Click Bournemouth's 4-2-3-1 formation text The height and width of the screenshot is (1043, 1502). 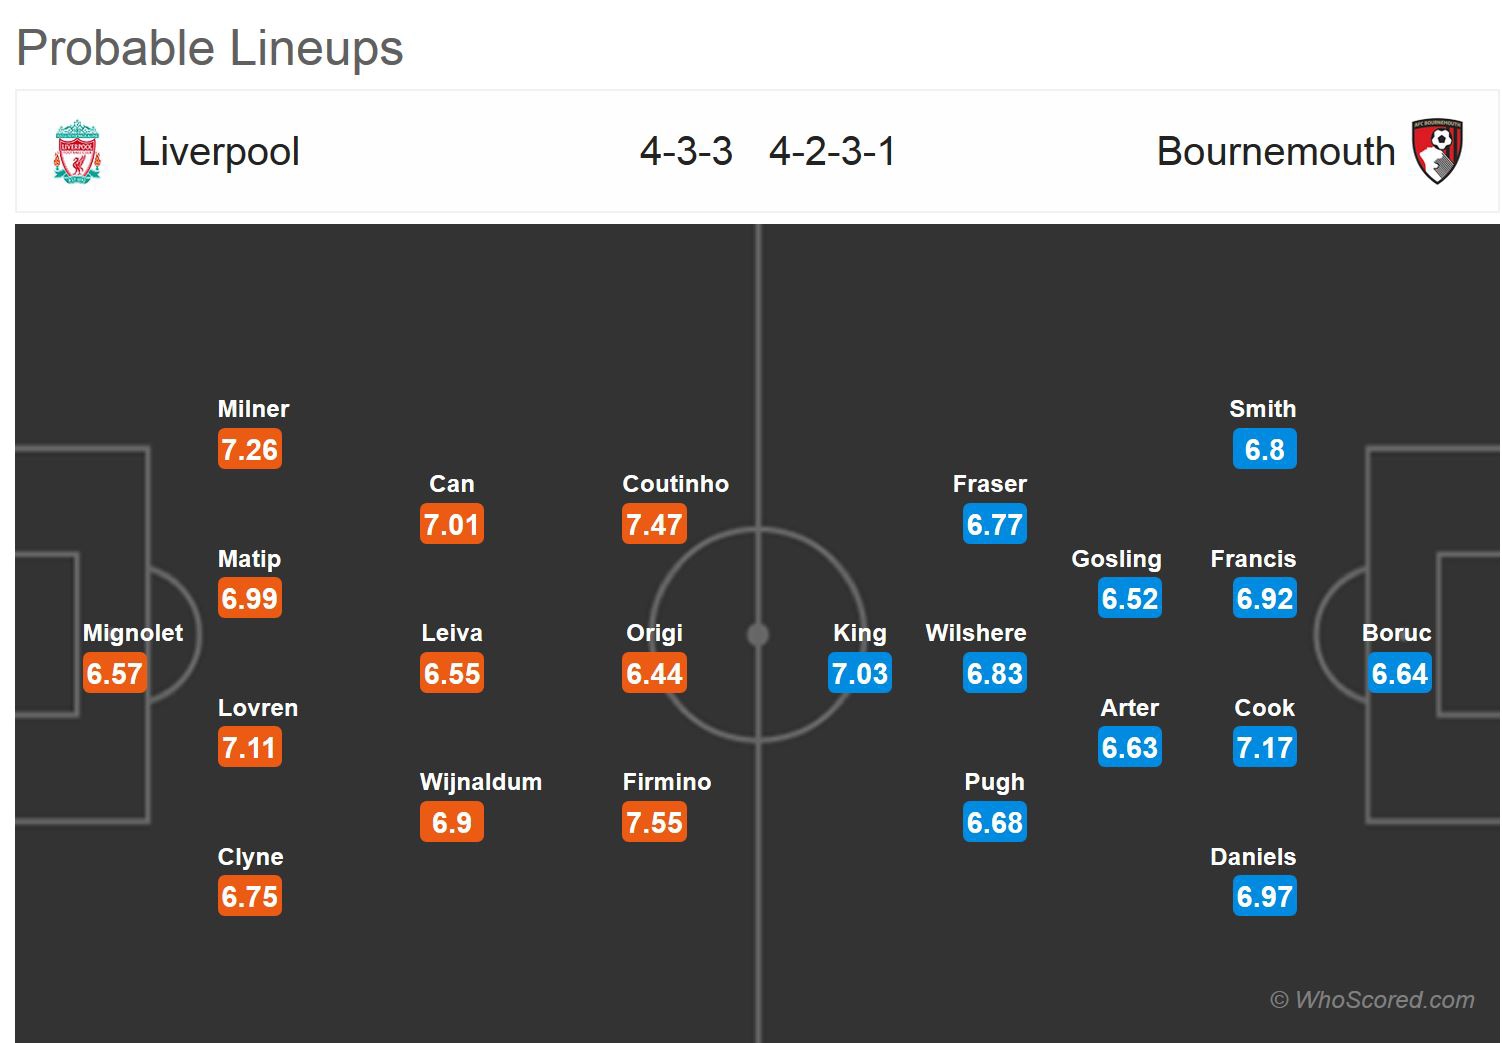[x=832, y=152]
